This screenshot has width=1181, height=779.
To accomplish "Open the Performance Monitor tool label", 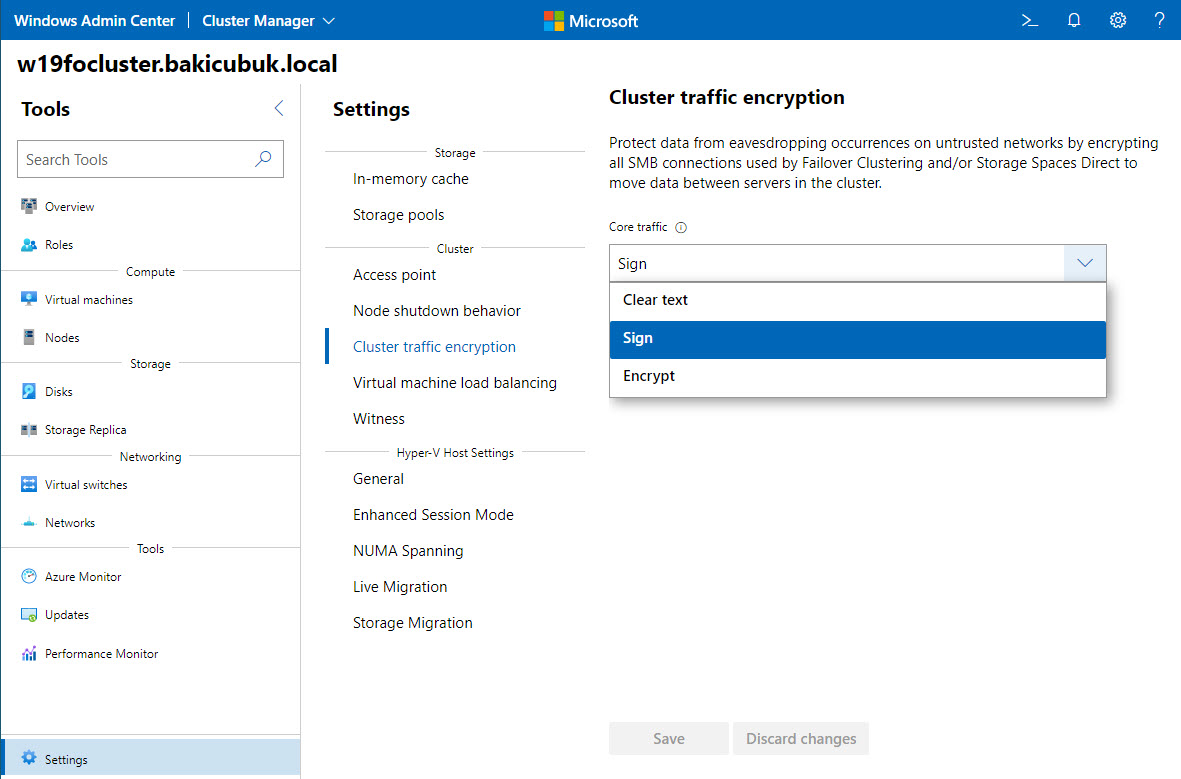I will point(102,654).
